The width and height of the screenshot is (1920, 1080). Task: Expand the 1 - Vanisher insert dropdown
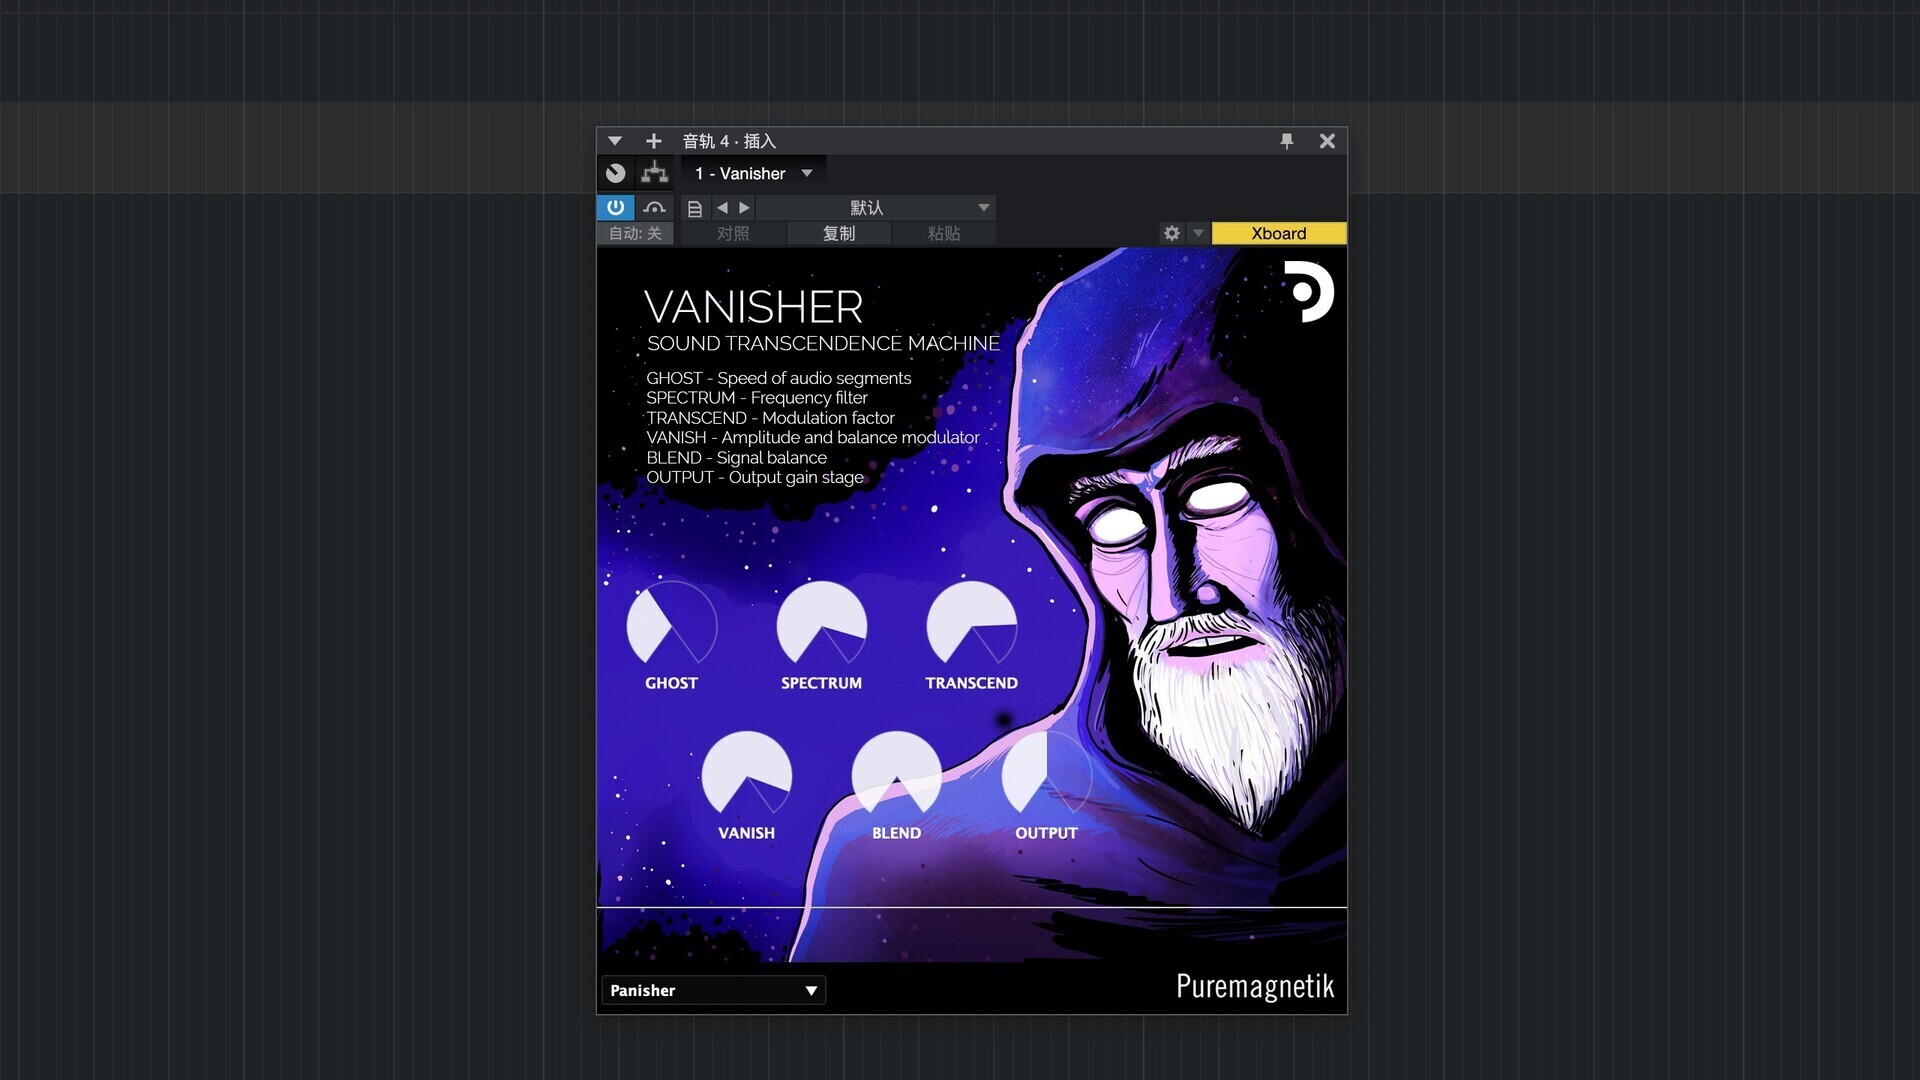coord(754,173)
